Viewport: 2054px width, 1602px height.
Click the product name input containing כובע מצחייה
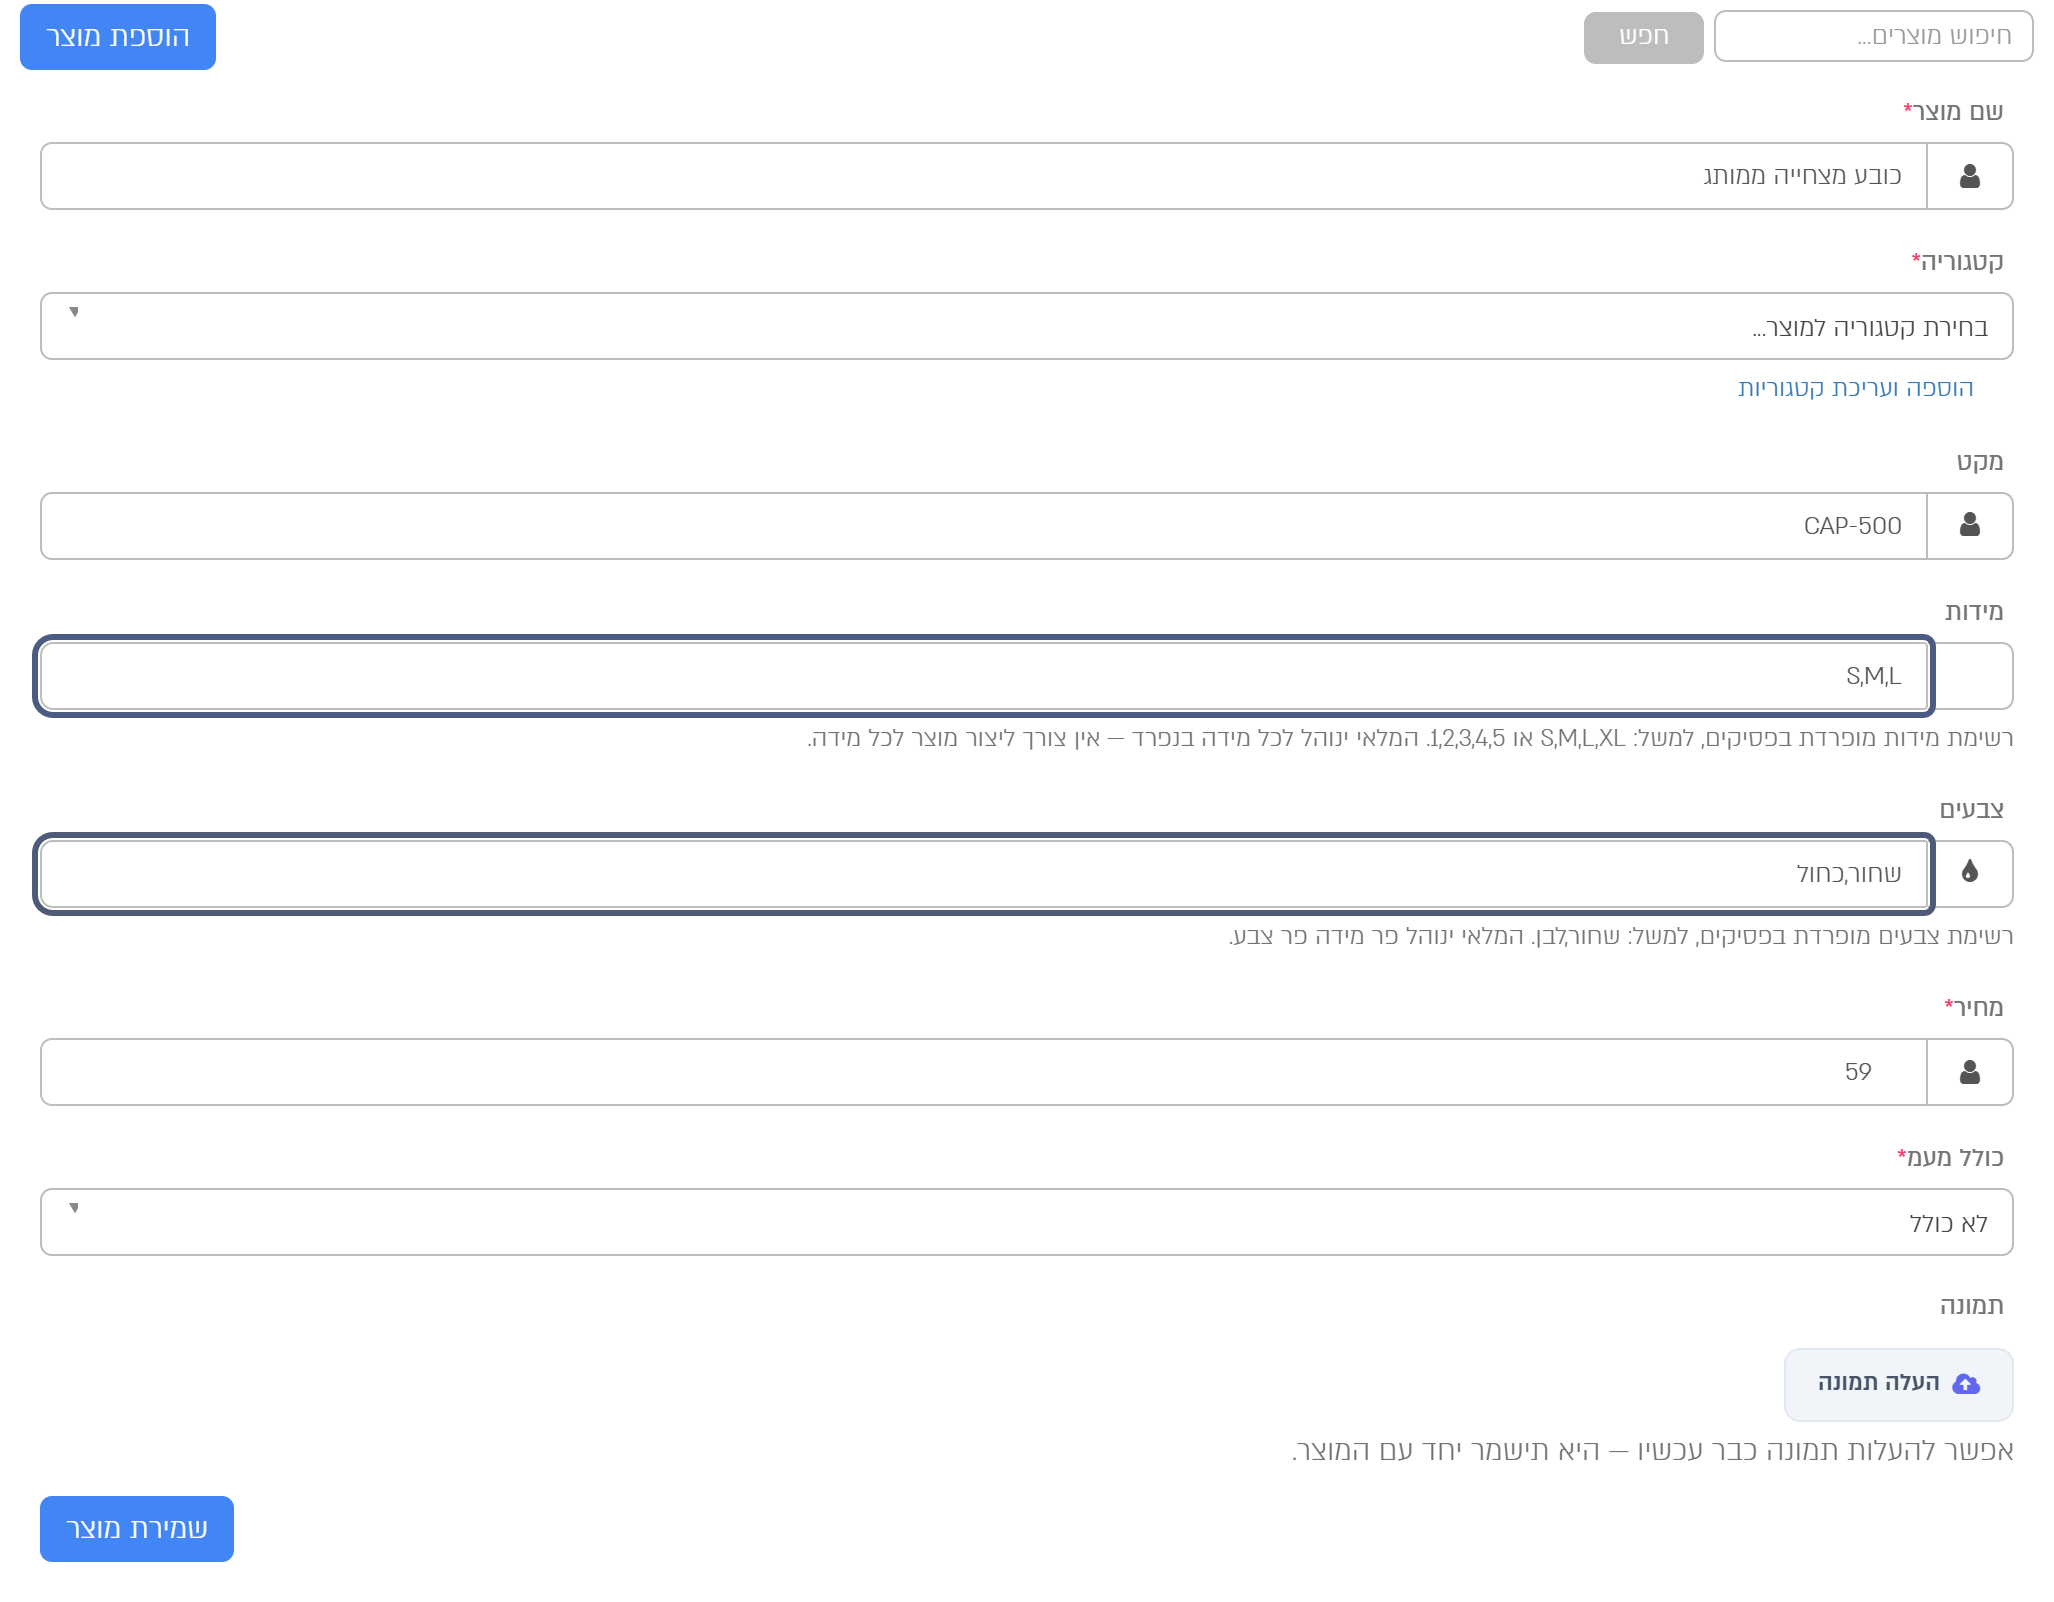point(984,176)
